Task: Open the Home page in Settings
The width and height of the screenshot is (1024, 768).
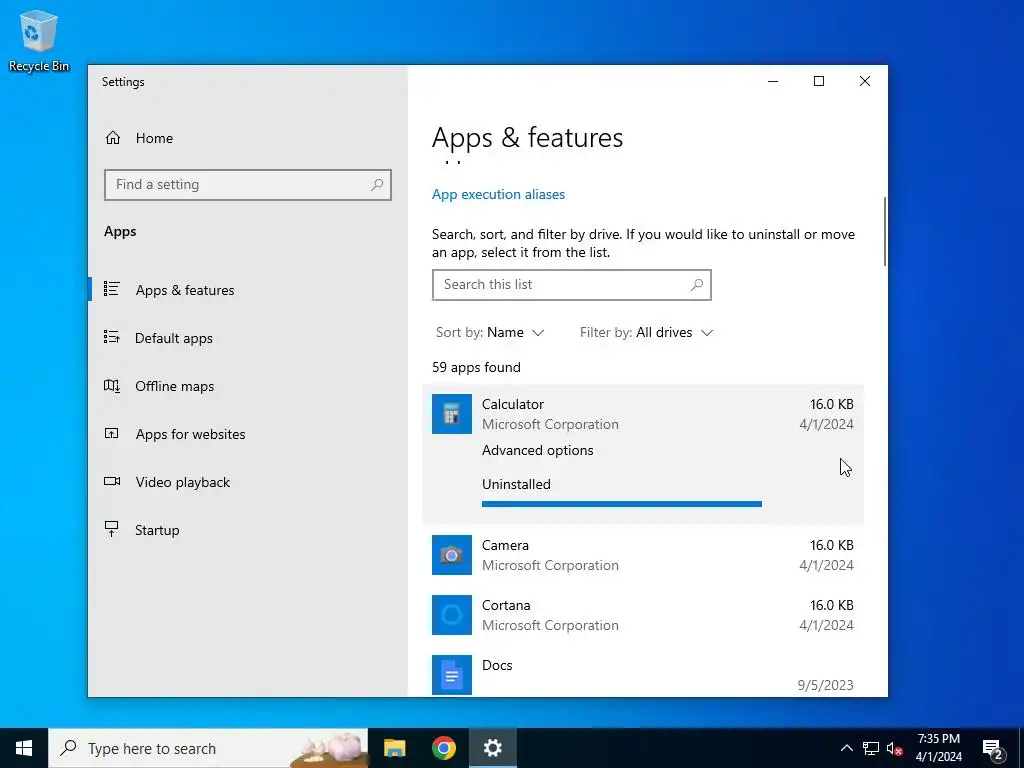Action: pos(139,138)
